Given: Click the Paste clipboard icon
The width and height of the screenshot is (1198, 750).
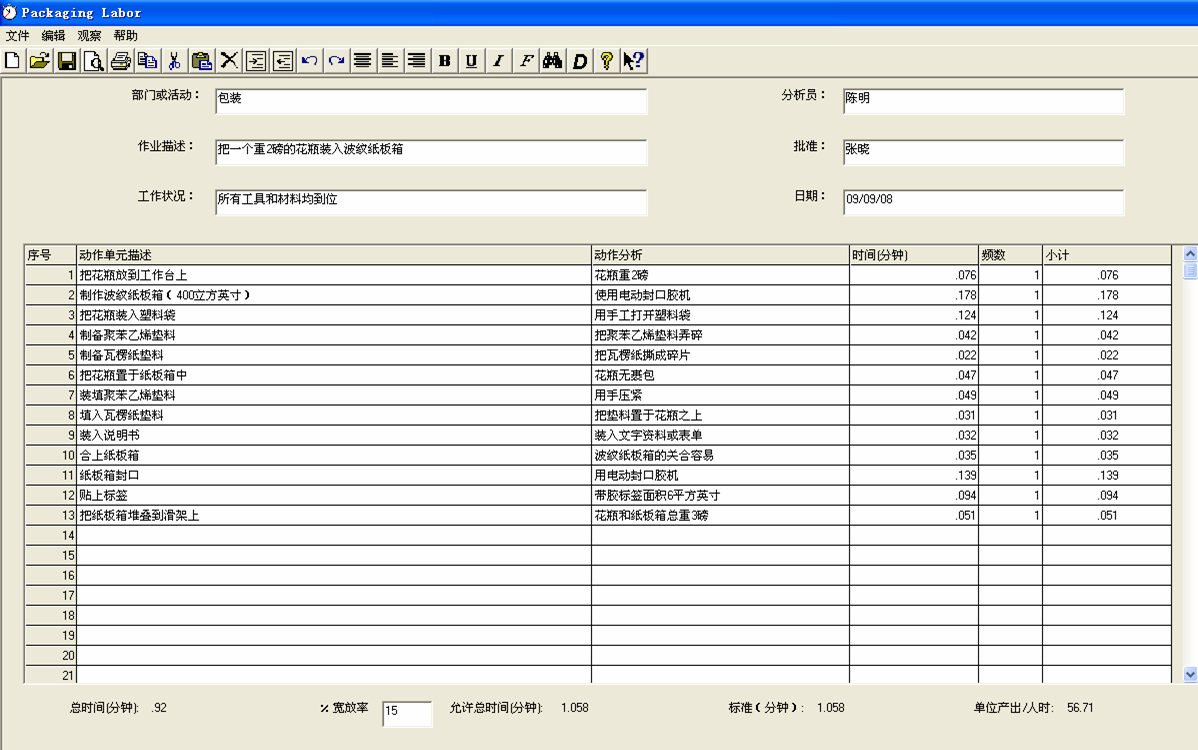Looking at the screenshot, I should (201, 61).
